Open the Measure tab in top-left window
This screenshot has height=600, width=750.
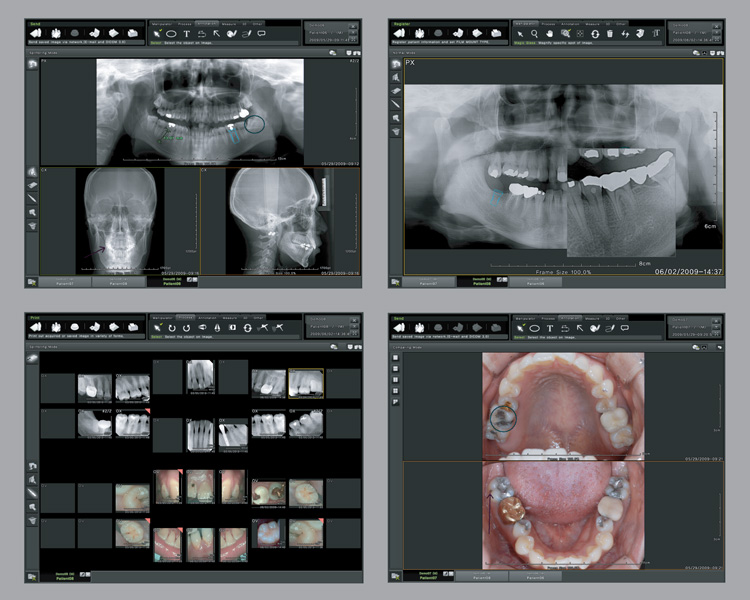coord(229,23)
